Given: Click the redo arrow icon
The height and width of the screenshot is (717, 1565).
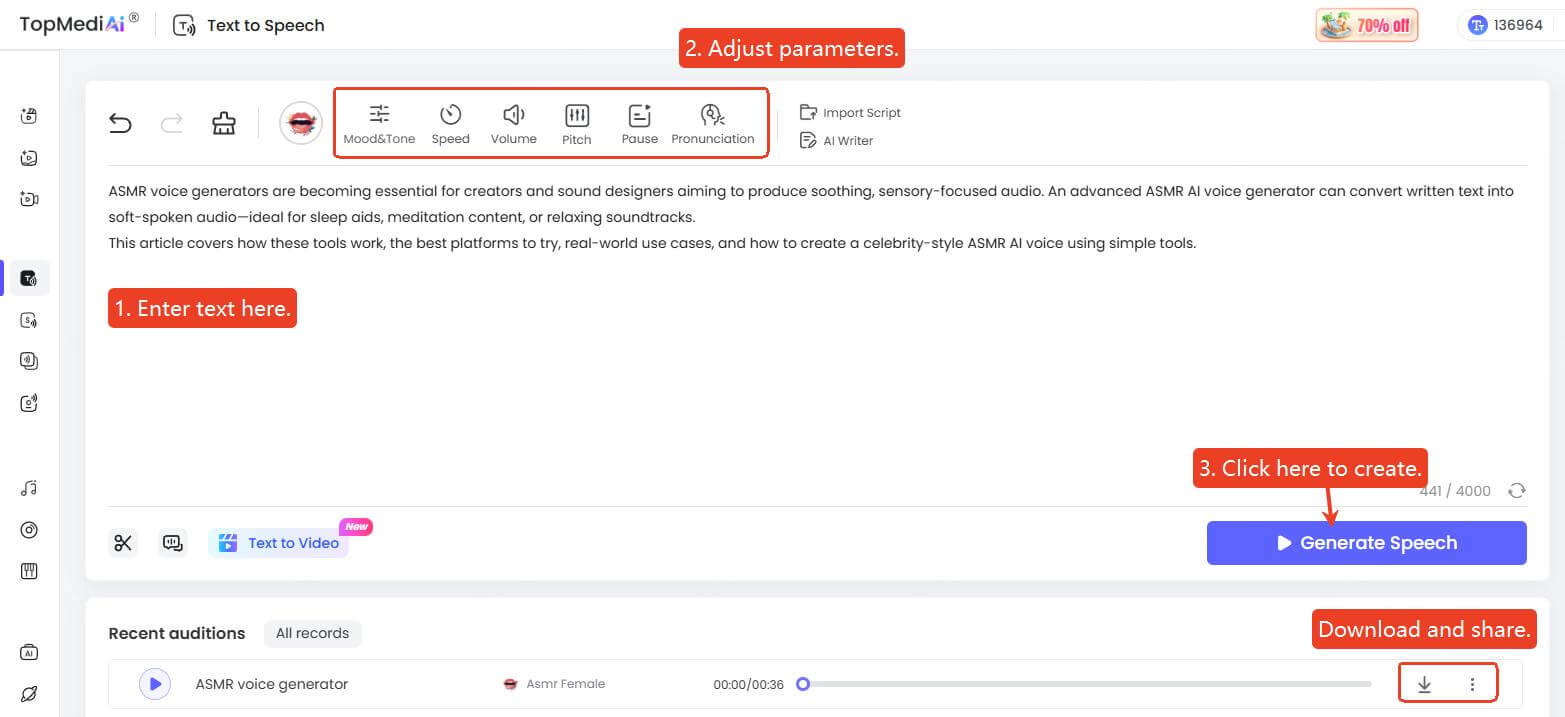Looking at the screenshot, I should [172, 123].
